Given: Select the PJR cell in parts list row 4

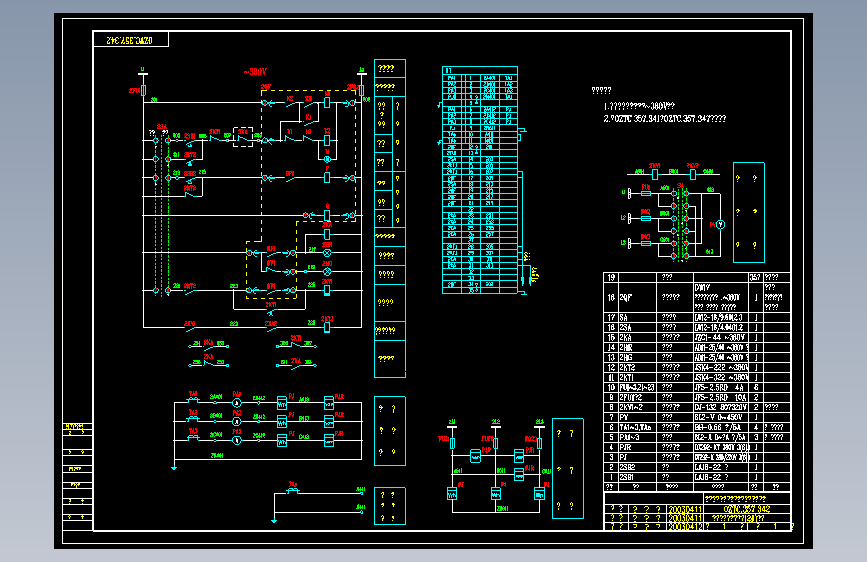Looking at the screenshot, I should 637,447.
